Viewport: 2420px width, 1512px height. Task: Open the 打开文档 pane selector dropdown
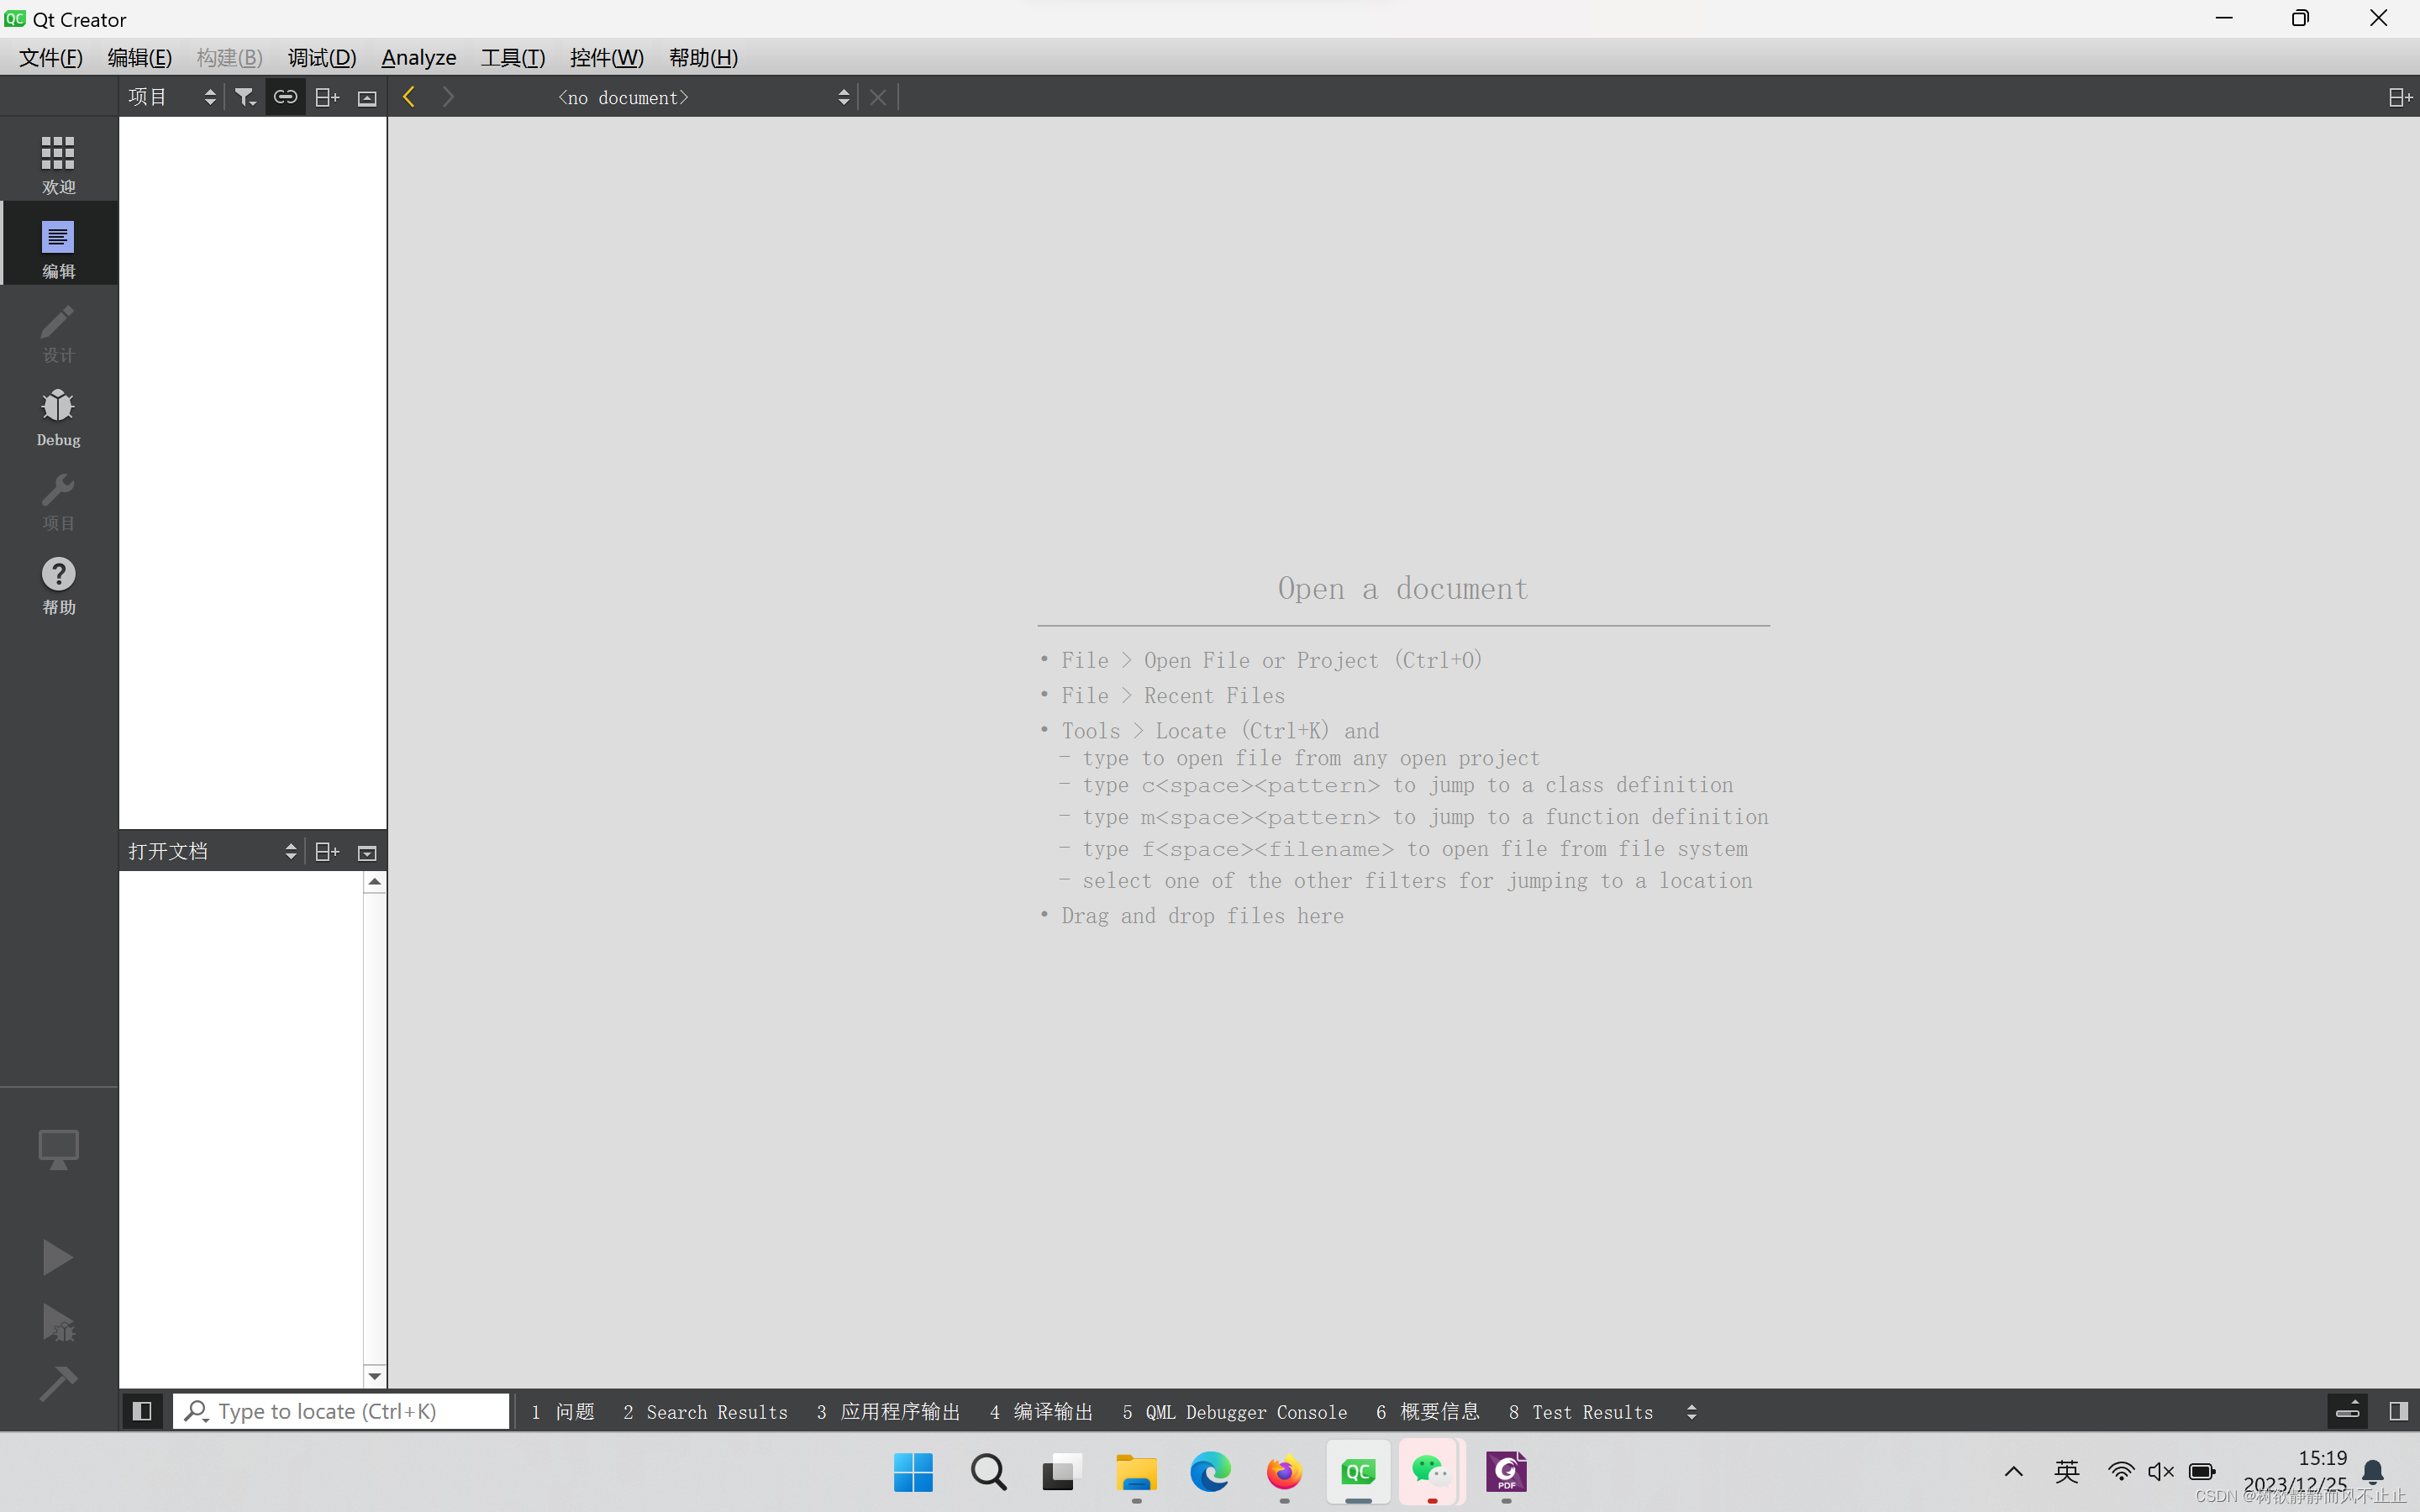click(x=290, y=851)
